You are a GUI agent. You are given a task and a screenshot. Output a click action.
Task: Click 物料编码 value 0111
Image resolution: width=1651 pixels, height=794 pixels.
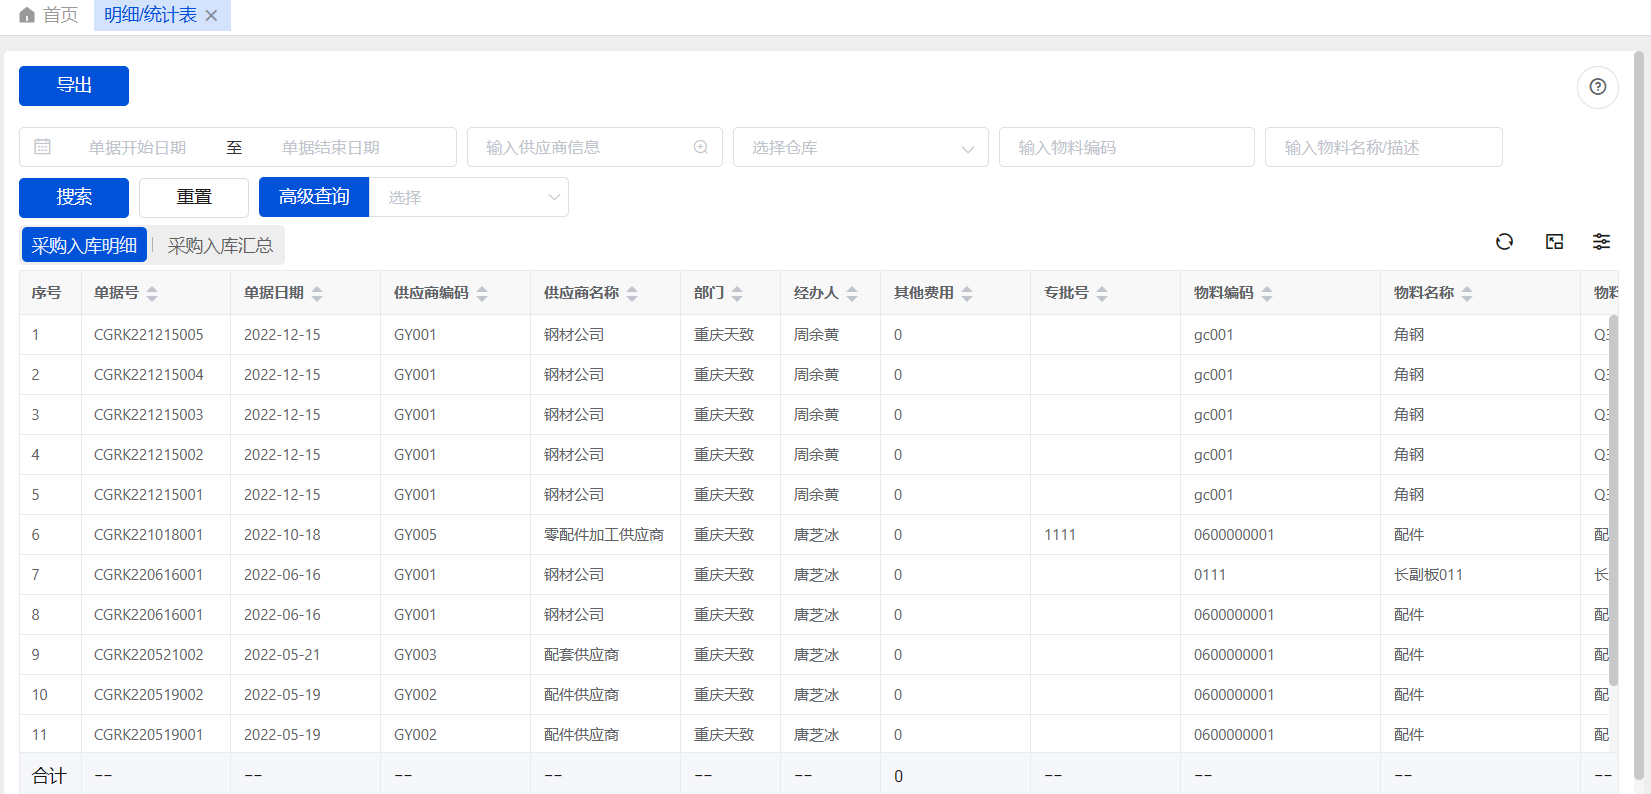[1210, 575]
